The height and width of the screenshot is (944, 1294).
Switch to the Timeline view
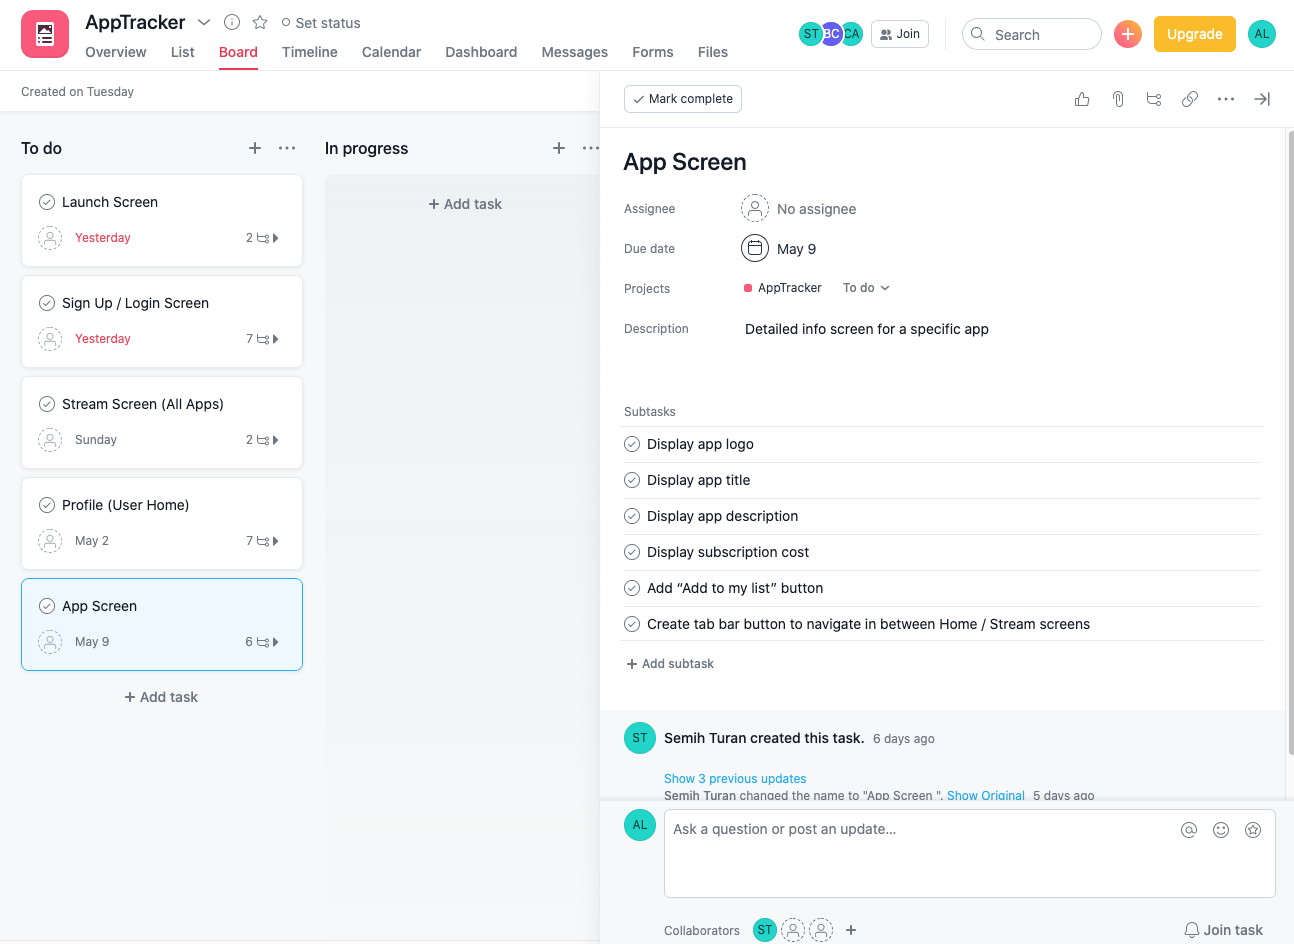[309, 52]
